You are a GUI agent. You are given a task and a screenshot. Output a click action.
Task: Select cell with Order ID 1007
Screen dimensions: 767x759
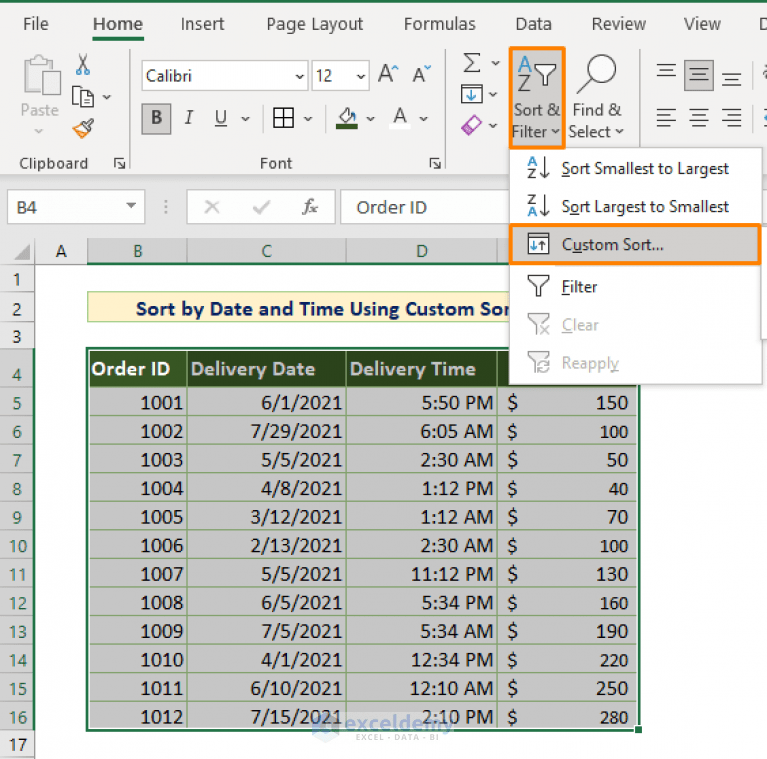[x=138, y=574]
